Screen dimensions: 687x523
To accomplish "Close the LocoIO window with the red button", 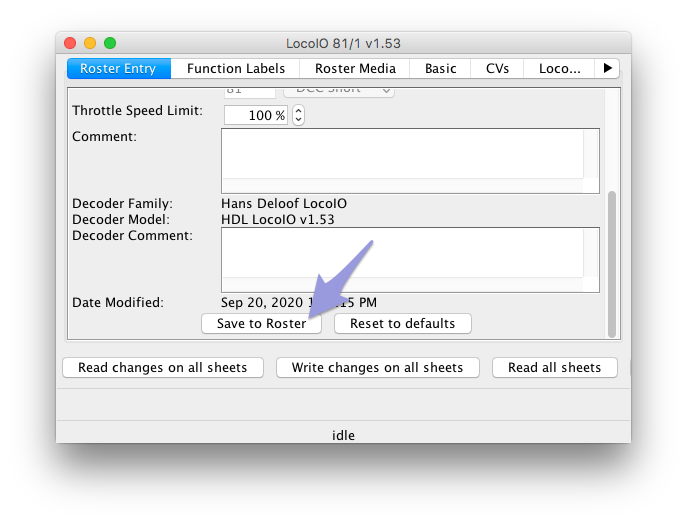I will (70, 43).
